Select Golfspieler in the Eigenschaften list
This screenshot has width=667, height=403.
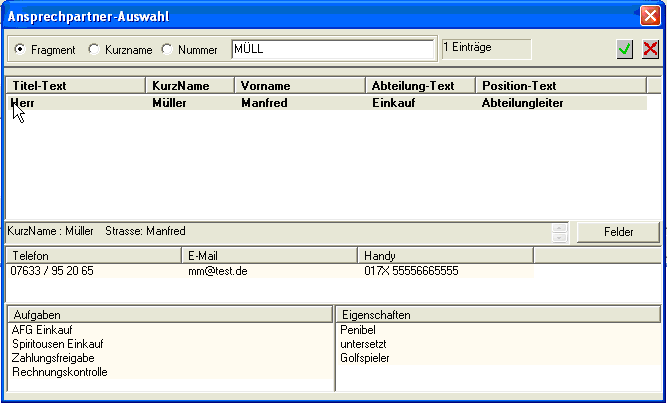(365, 358)
